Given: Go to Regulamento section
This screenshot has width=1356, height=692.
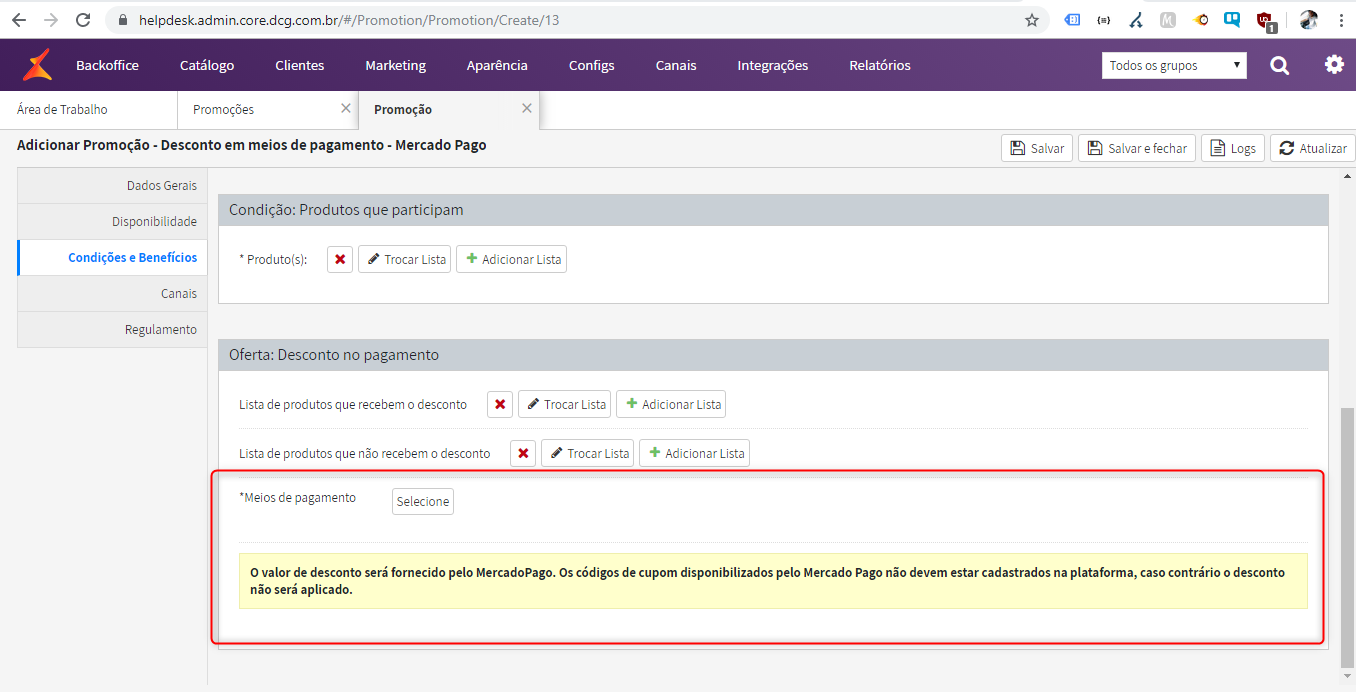Looking at the screenshot, I should point(112,329).
